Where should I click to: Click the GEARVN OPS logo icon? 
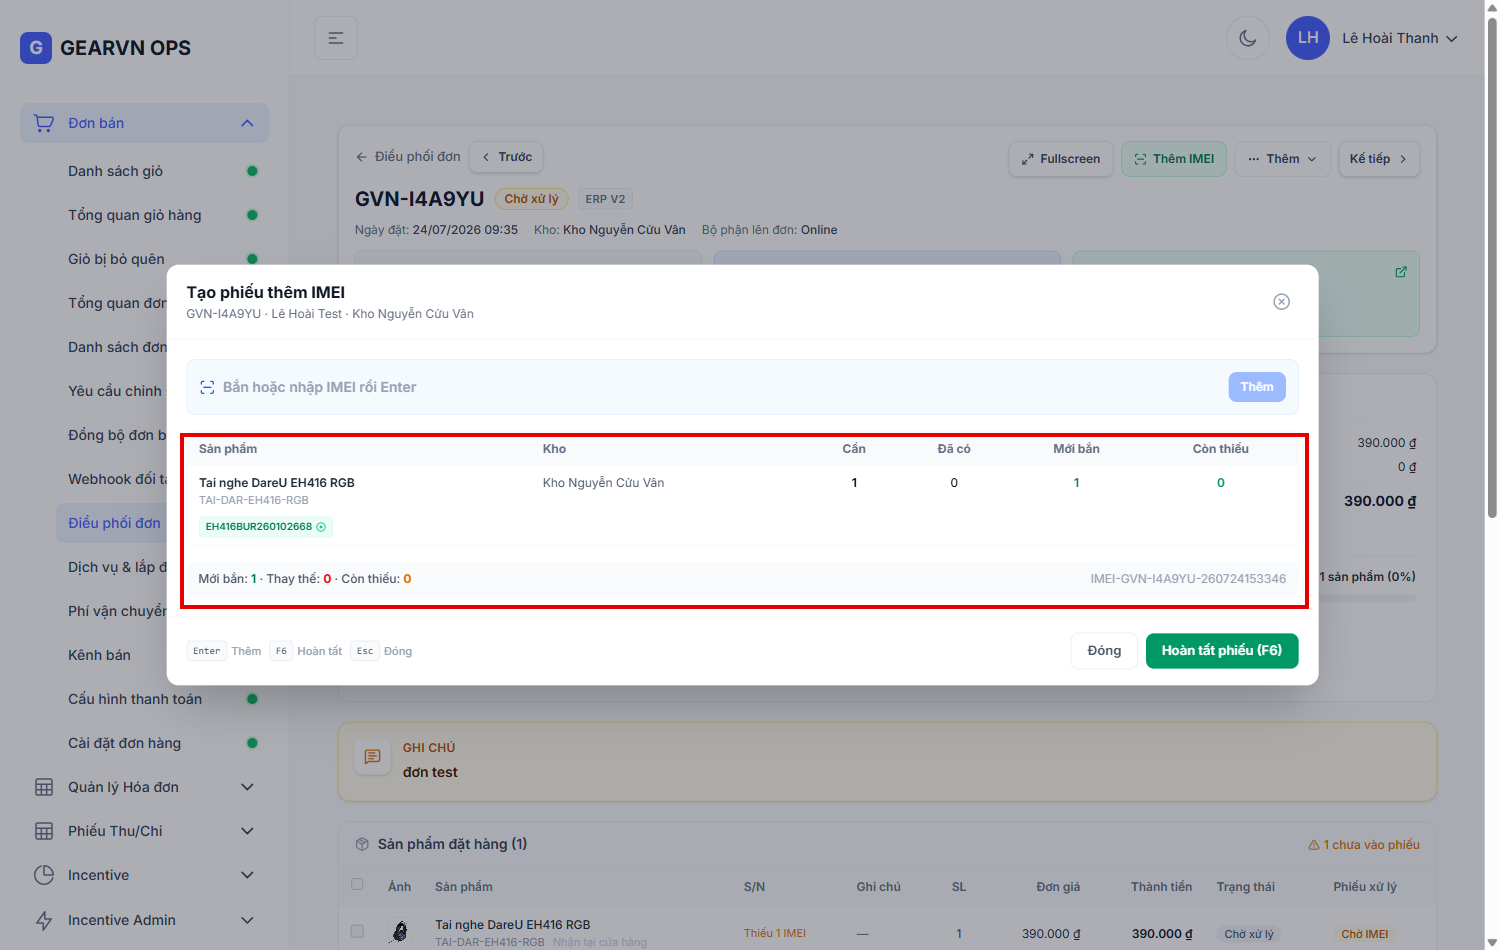(36, 47)
